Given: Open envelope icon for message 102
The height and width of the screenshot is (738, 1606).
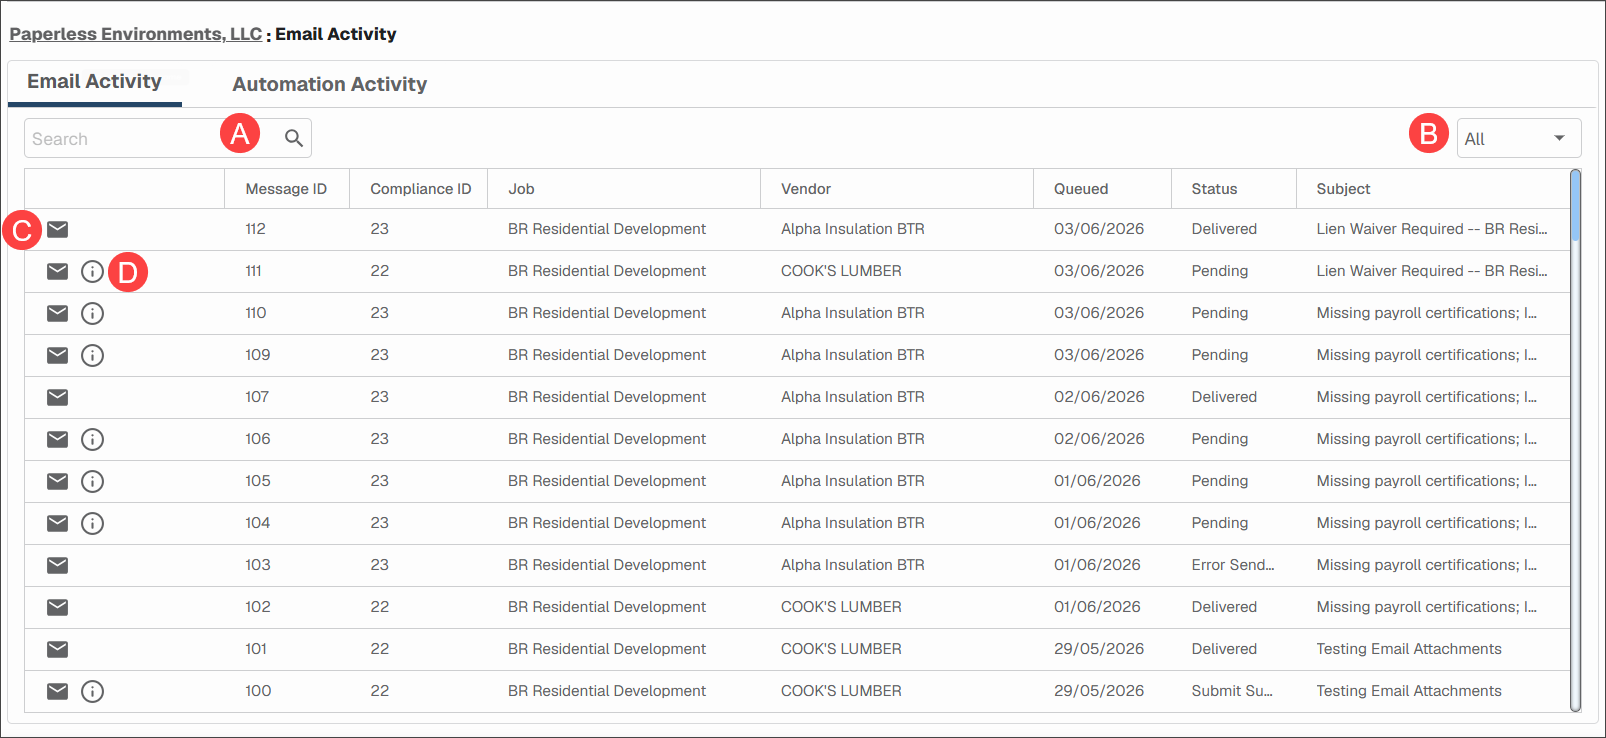Looking at the screenshot, I should pos(58,607).
